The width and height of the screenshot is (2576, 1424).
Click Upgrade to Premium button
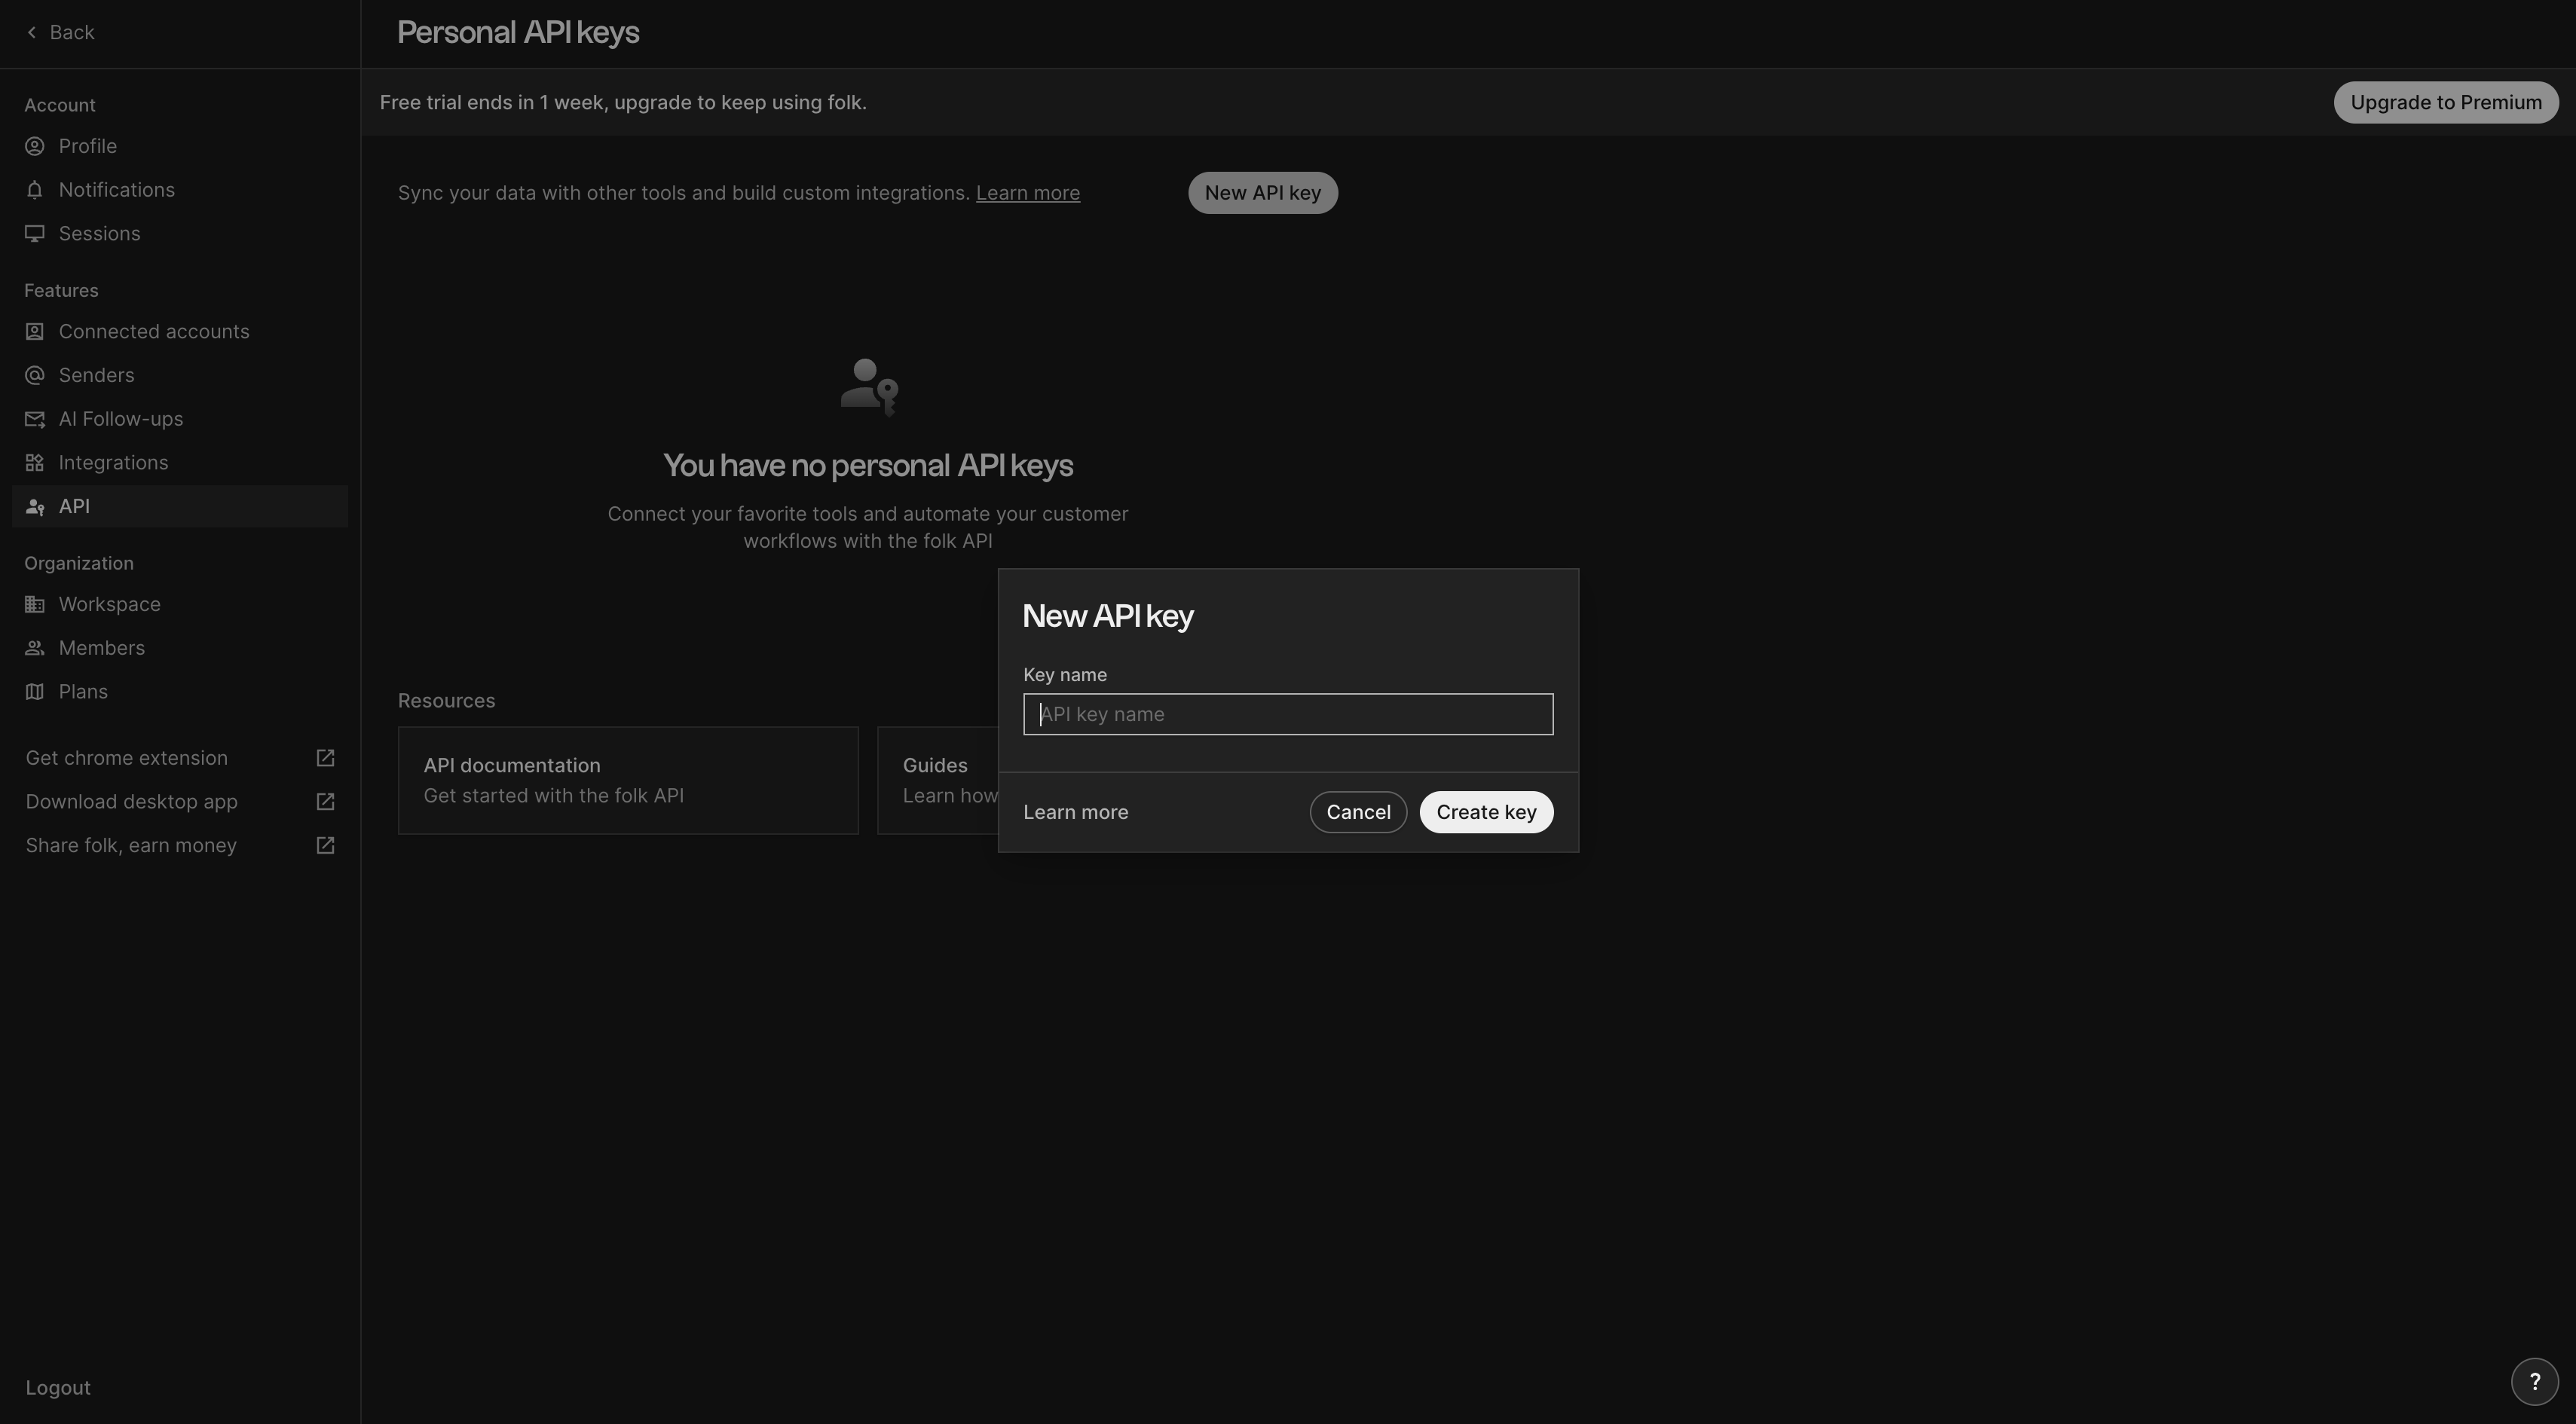coord(2445,102)
